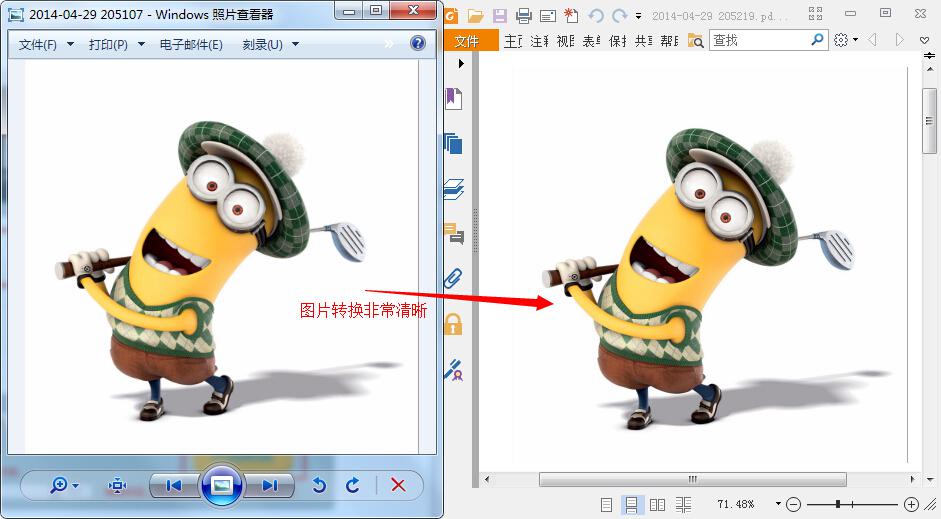Open the Attachments paperclip panel
941x519 pixels.
(453, 278)
